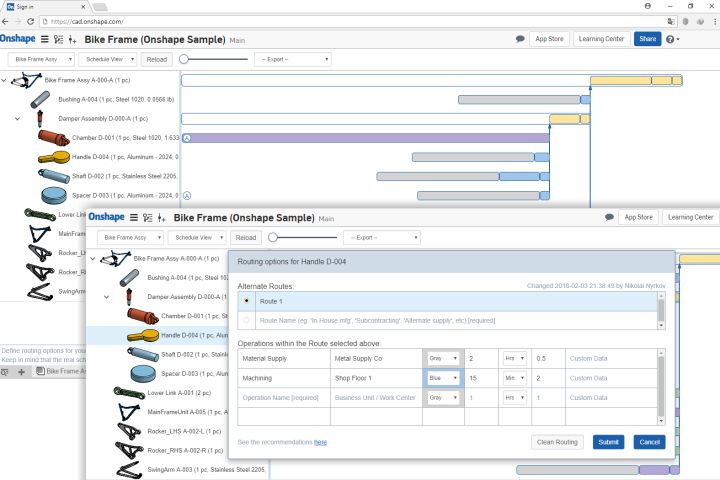Click Reload button in front window
This screenshot has width=720, height=480.
pyautogui.click(x=246, y=237)
